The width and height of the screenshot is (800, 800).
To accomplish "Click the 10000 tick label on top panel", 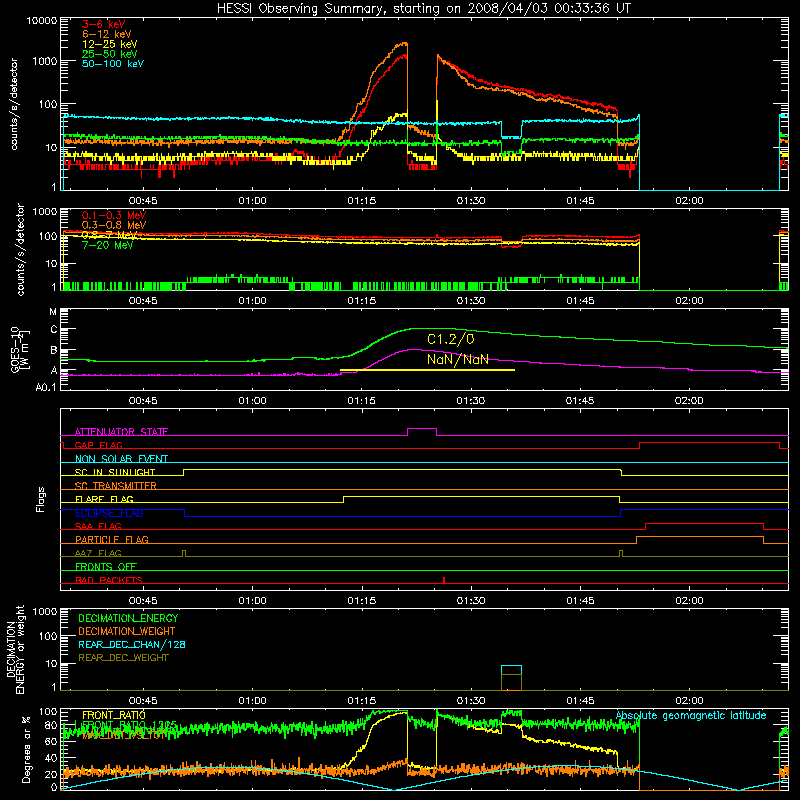I will pyautogui.click(x=42, y=21).
